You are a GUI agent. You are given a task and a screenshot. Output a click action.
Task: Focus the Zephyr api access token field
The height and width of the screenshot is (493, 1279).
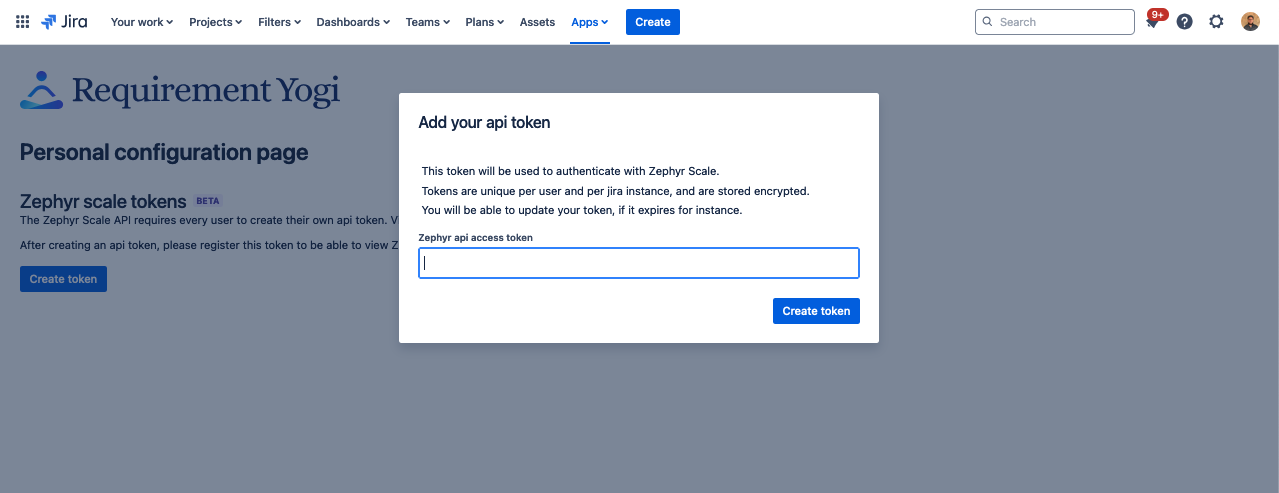click(x=638, y=263)
